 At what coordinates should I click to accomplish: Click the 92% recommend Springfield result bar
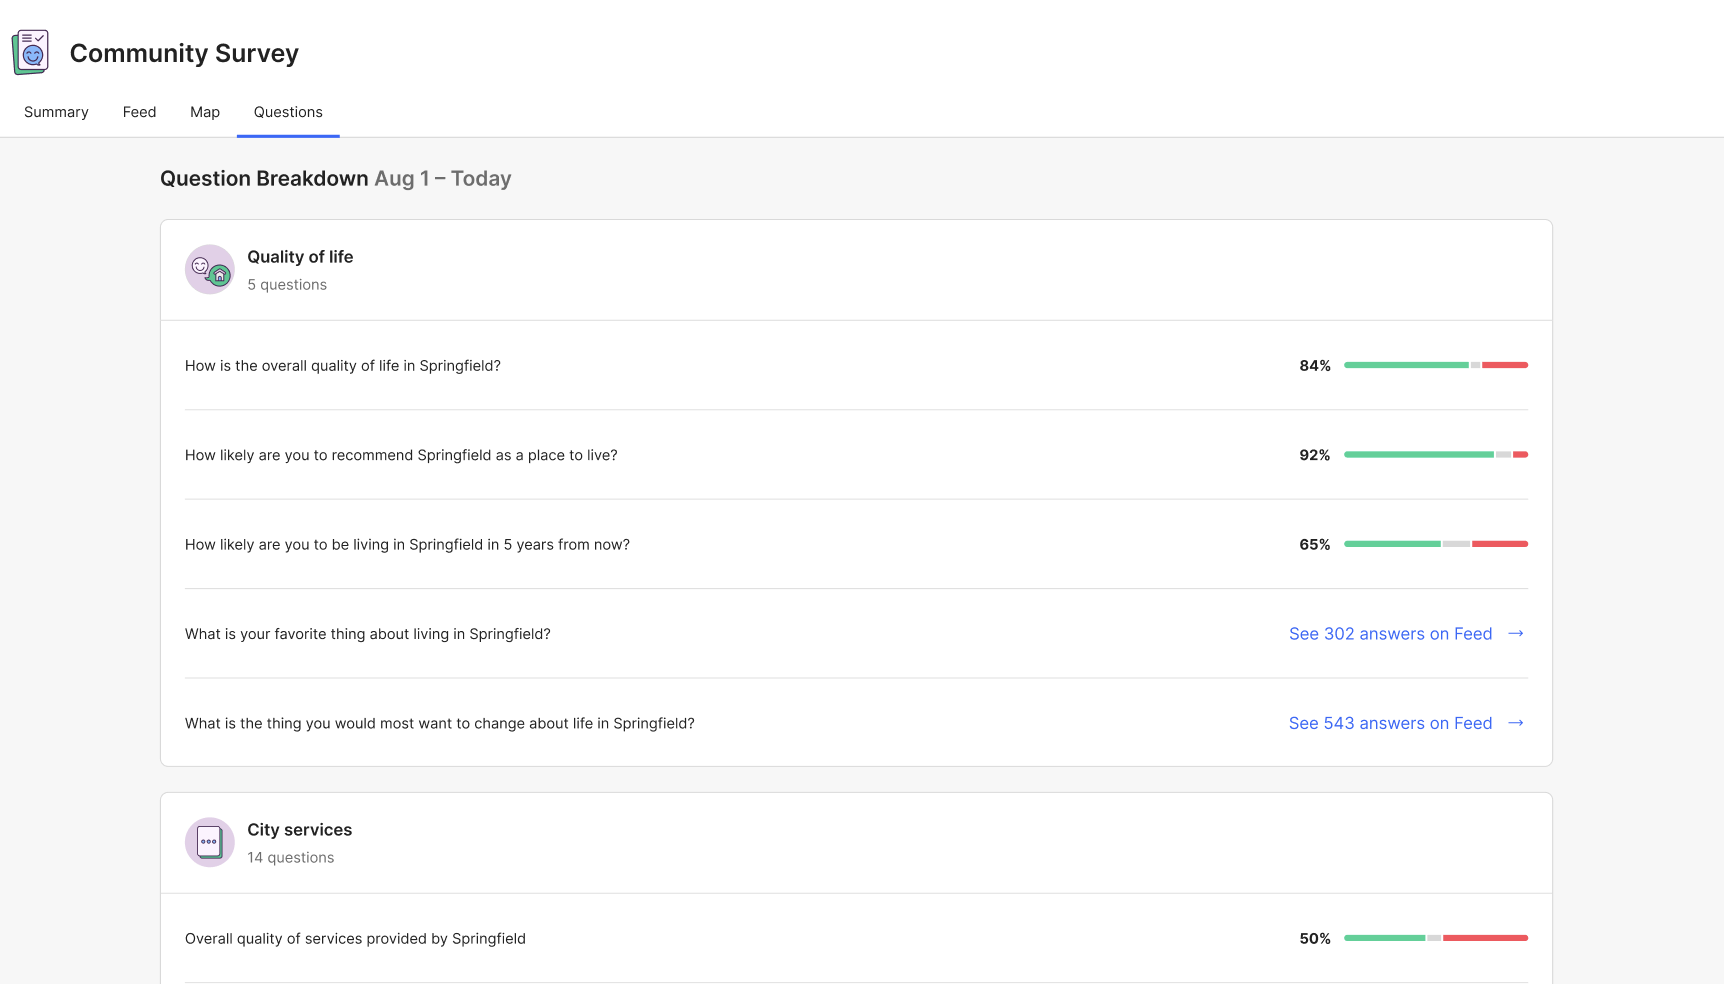1435,455
